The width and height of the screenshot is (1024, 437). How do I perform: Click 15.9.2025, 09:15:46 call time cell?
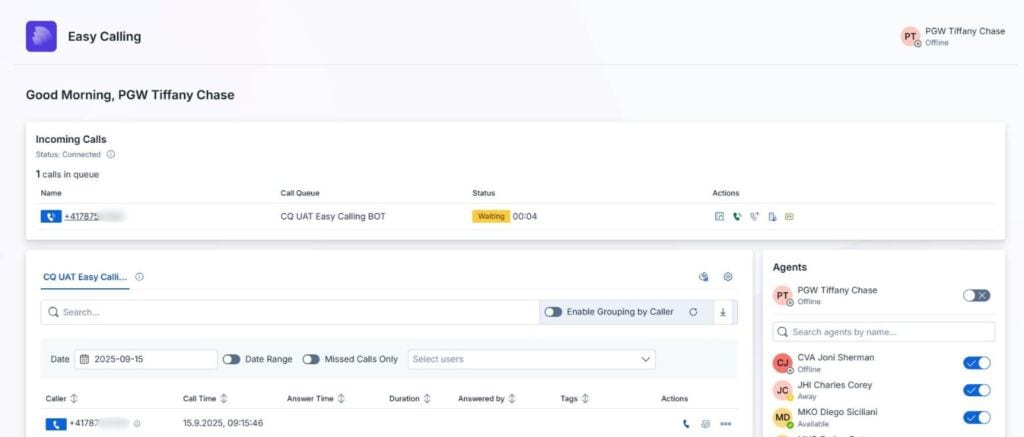pyautogui.click(x=223, y=423)
